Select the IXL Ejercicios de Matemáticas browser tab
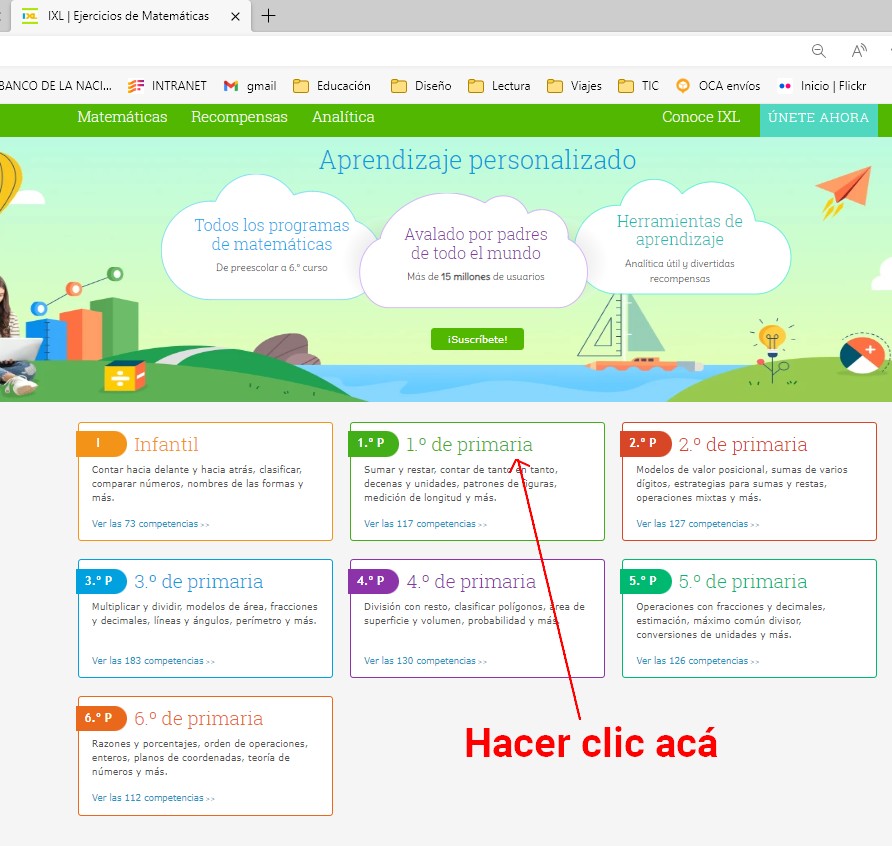The image size is (892, 846). coord(129,16)
